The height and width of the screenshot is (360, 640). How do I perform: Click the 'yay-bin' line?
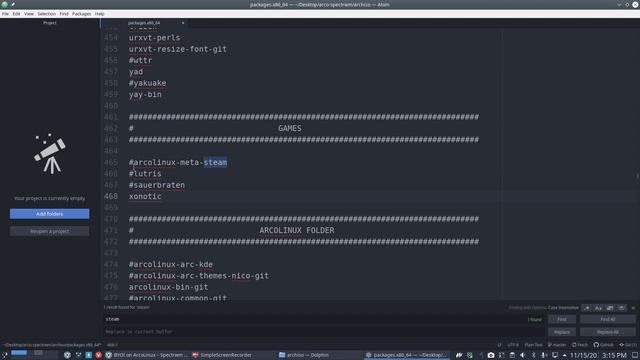145,94
